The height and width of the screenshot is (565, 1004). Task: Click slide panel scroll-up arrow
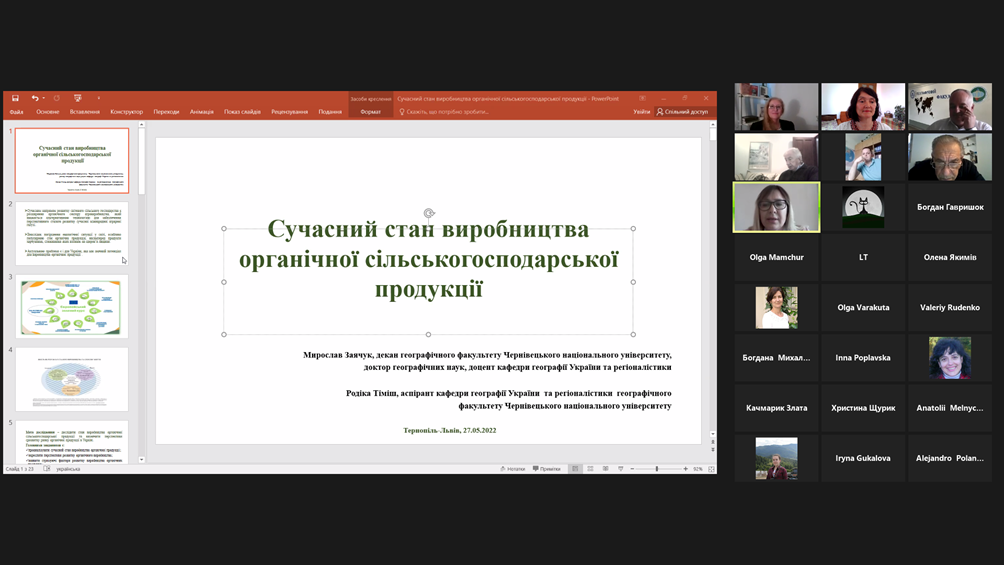[142, 125]
